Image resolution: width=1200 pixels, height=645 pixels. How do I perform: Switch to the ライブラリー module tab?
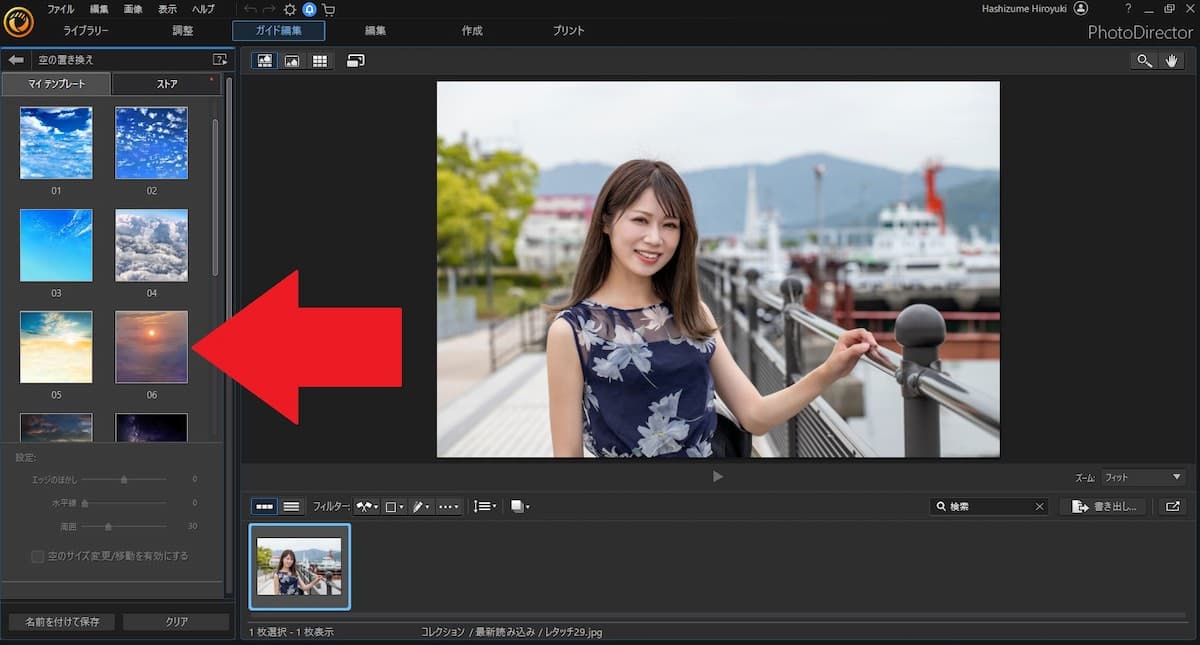[x=86, y=31]
